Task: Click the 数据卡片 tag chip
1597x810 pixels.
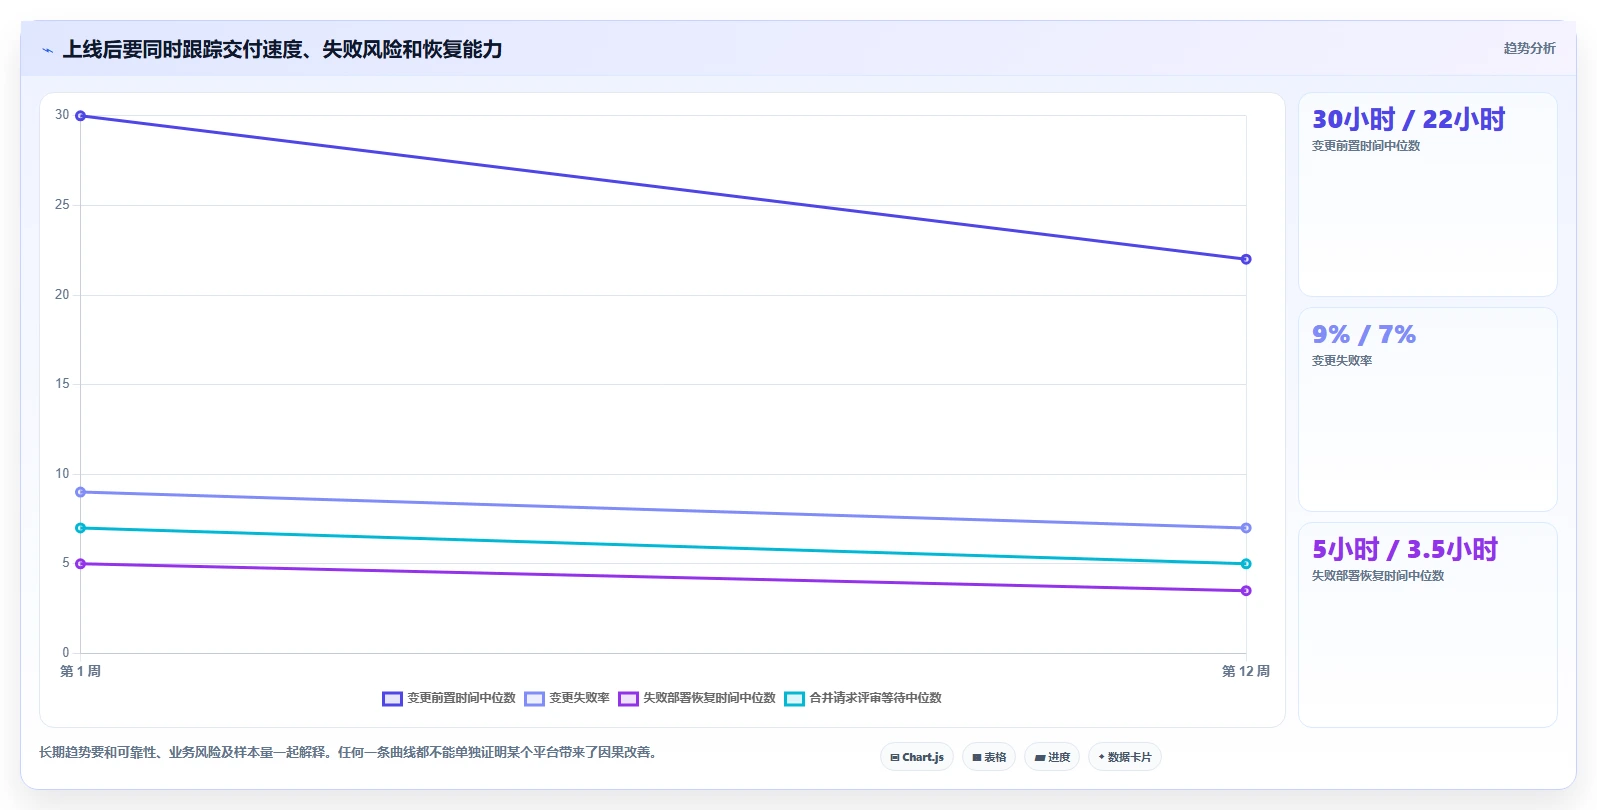Action: [x=1125, y=757]
